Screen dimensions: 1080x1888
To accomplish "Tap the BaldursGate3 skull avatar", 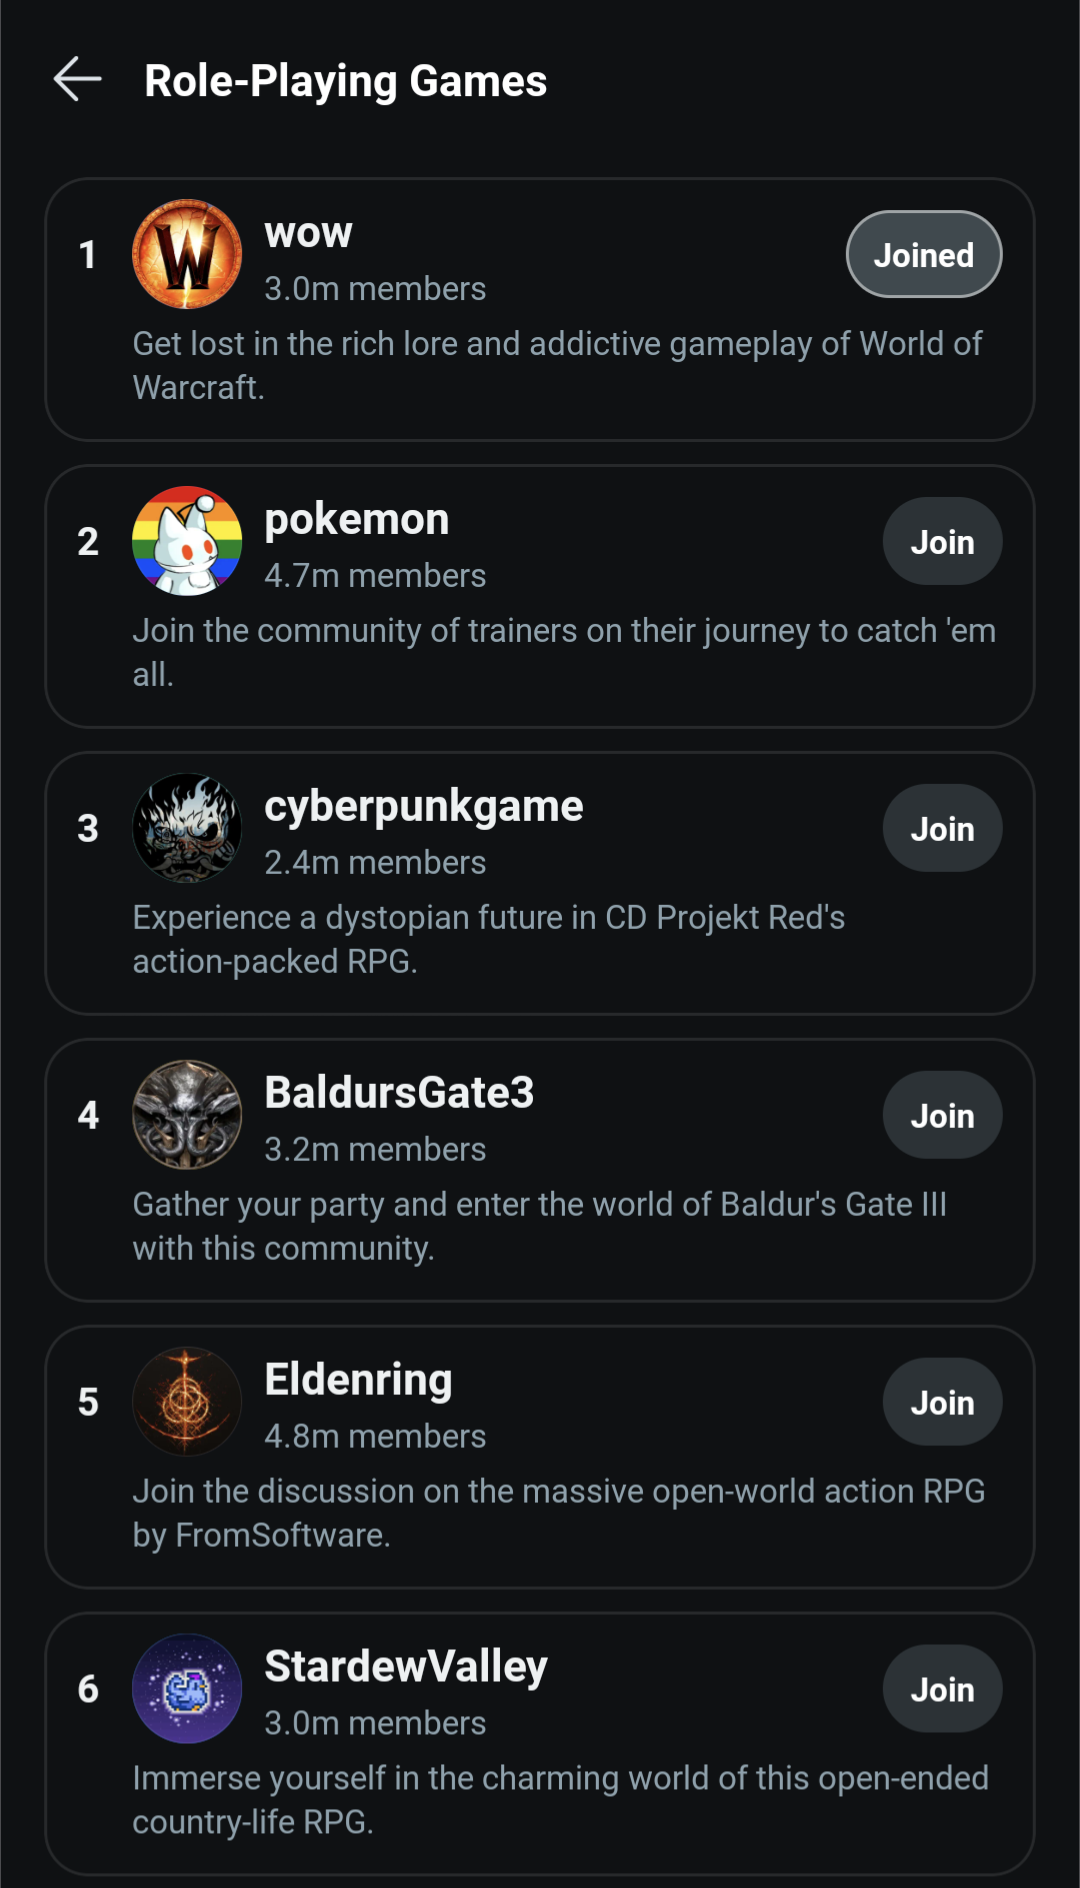I will [187, 1115].
